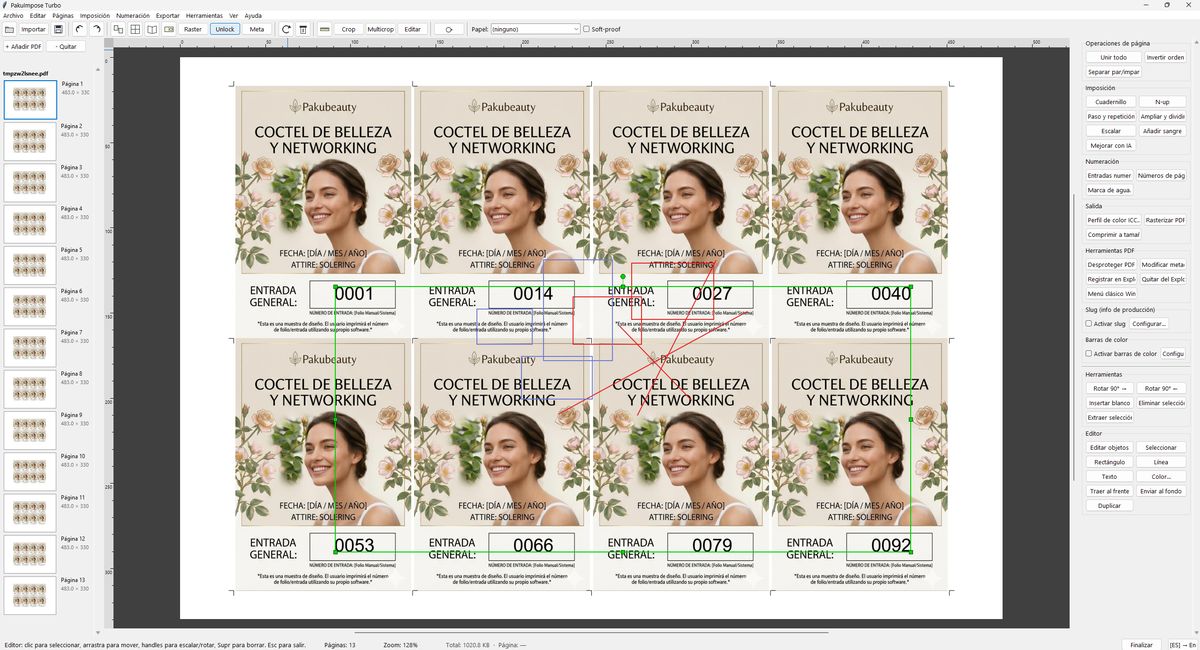Click the Multicrop button
Viewport: 1200px width, 650px height.
click(x=380, y=29)
